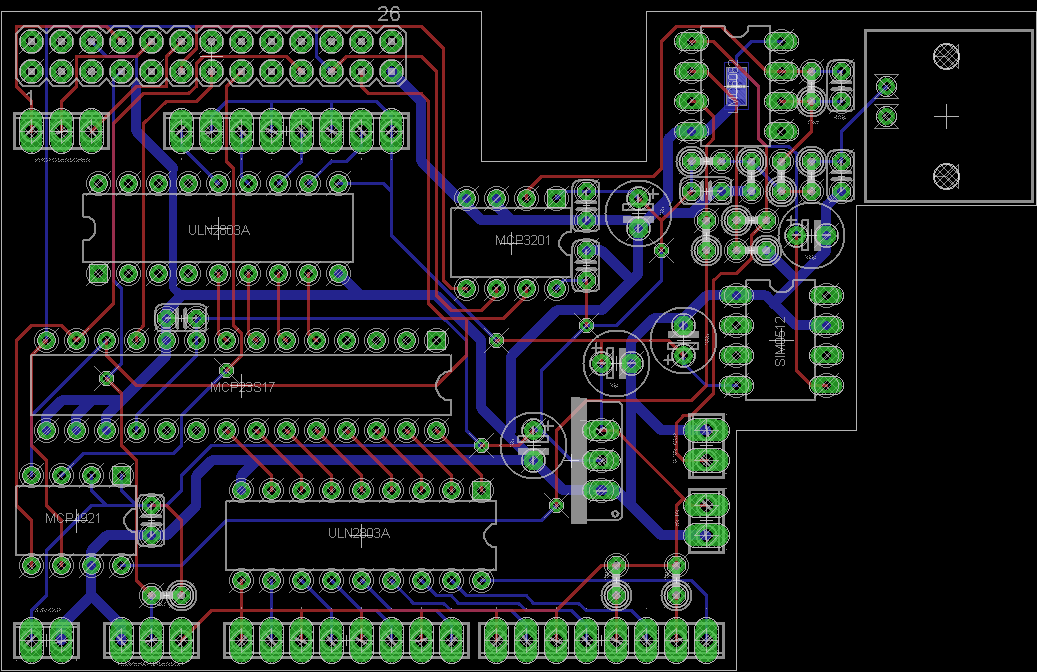Select the MCP23S17 chip label
Viewport: 1037px width, 672px height.
coord(242,387)
